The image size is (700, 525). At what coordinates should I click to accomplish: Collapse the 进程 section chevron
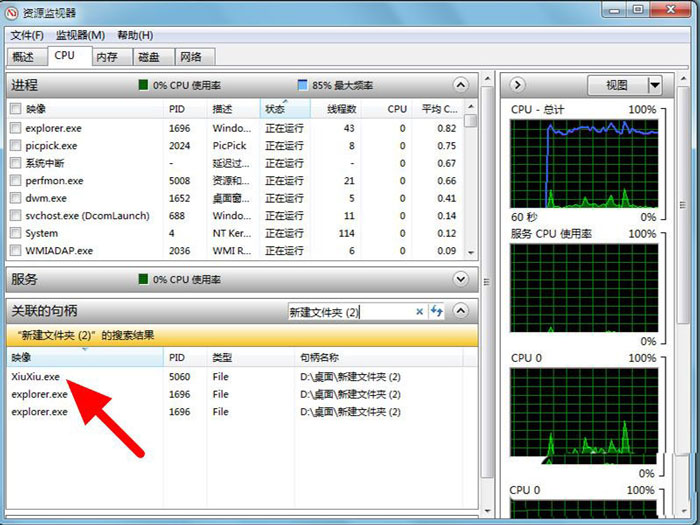click(460, 85)
